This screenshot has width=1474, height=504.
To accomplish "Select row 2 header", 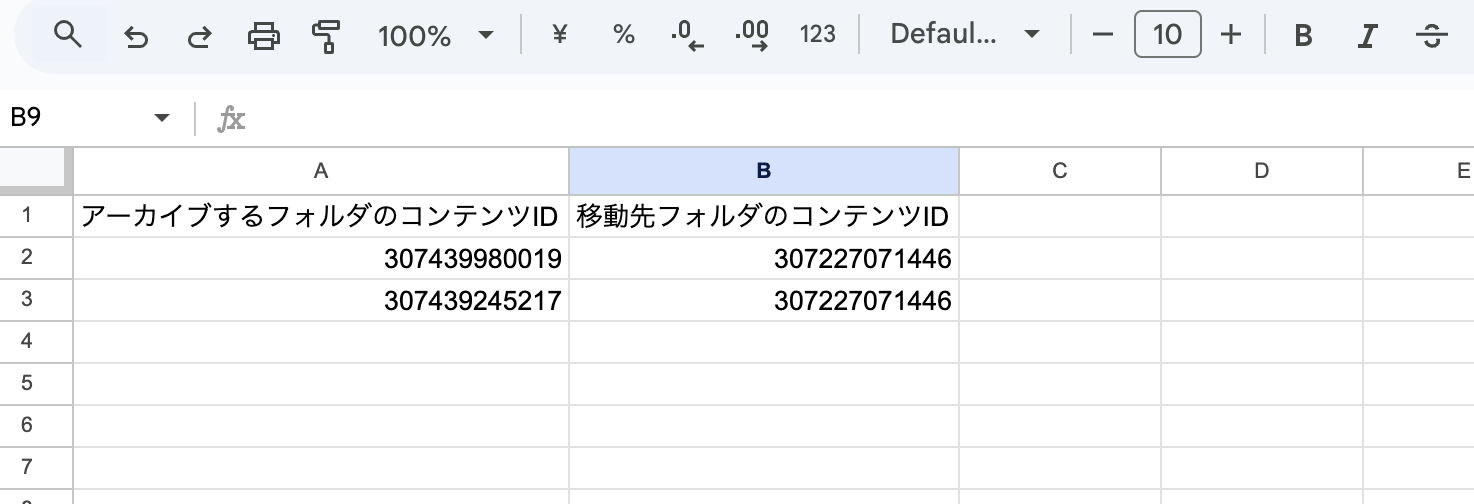I will tap(36, 257).
